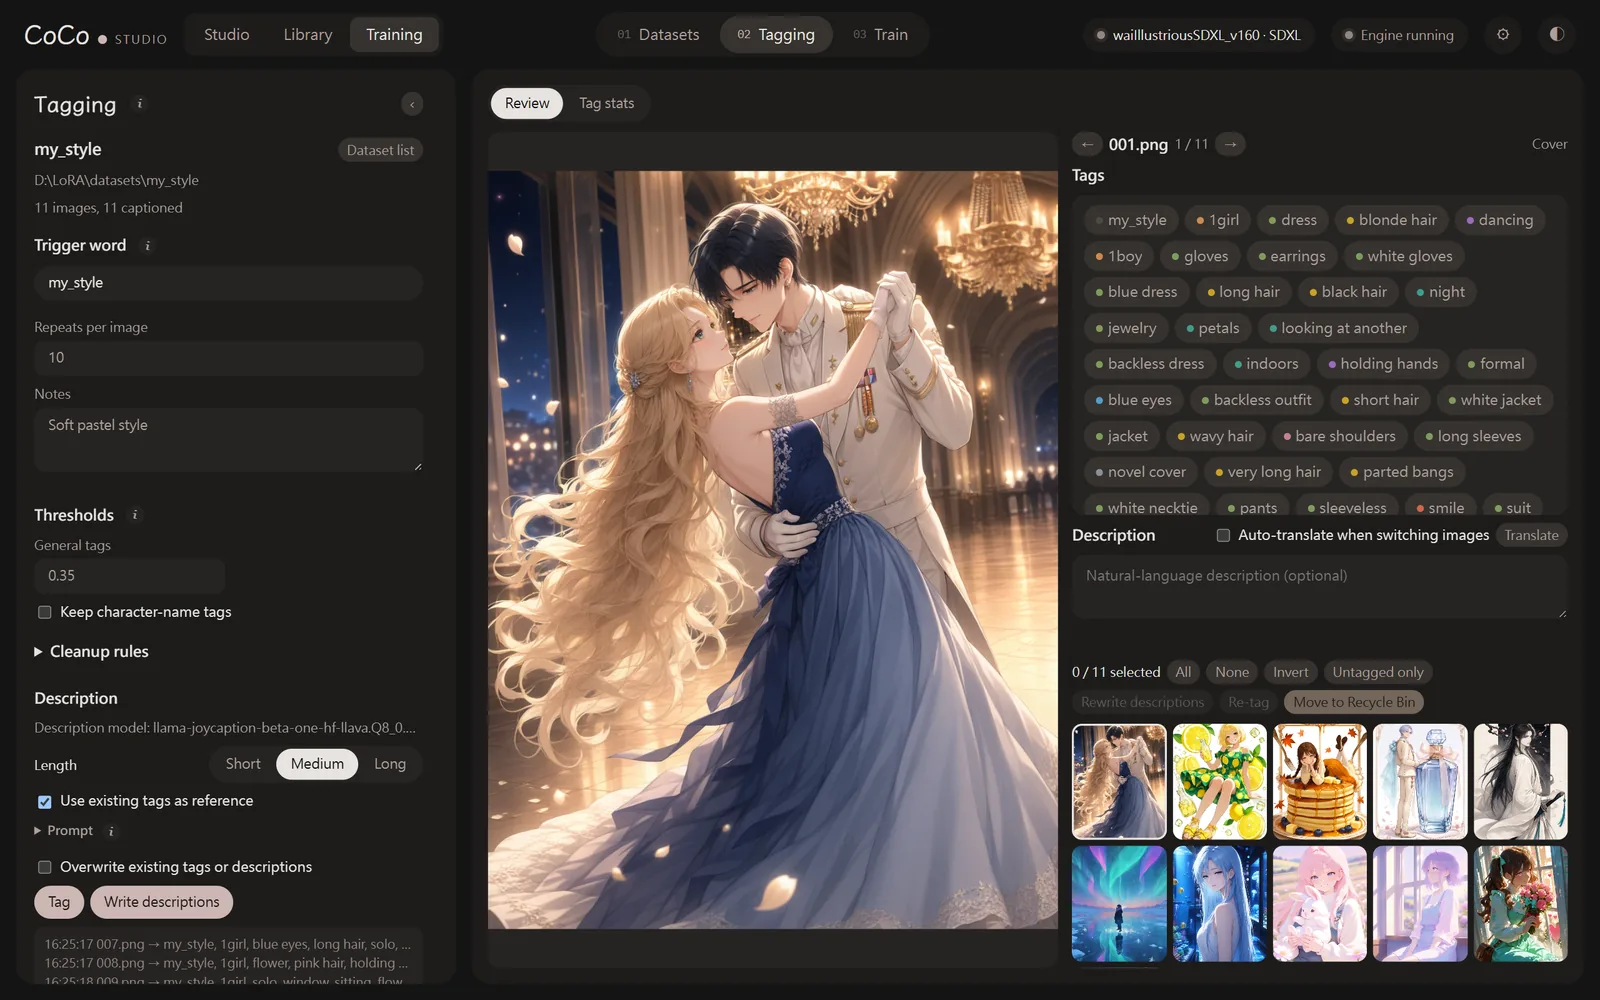The image size is (1600, 1000).
Task: Click info icon beside Thresholds
Action: [x=135, y=515]
